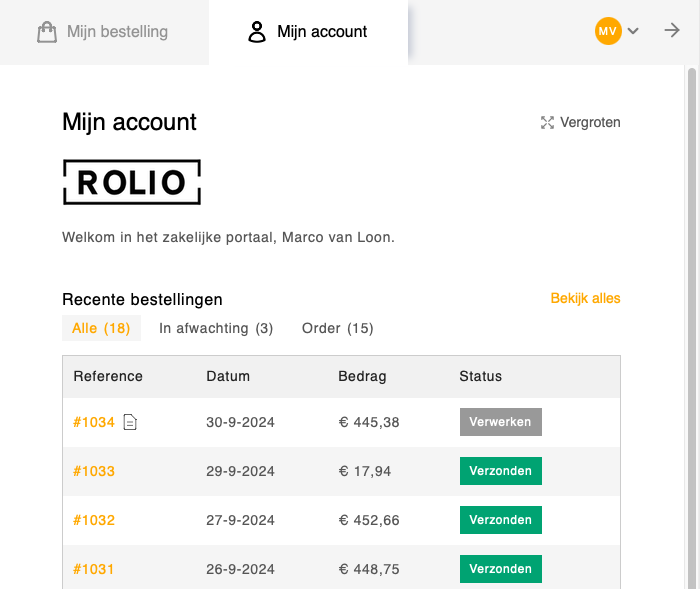Show Order (15) filter tab
Screen dimensions: 700x589
coord(337,328)
